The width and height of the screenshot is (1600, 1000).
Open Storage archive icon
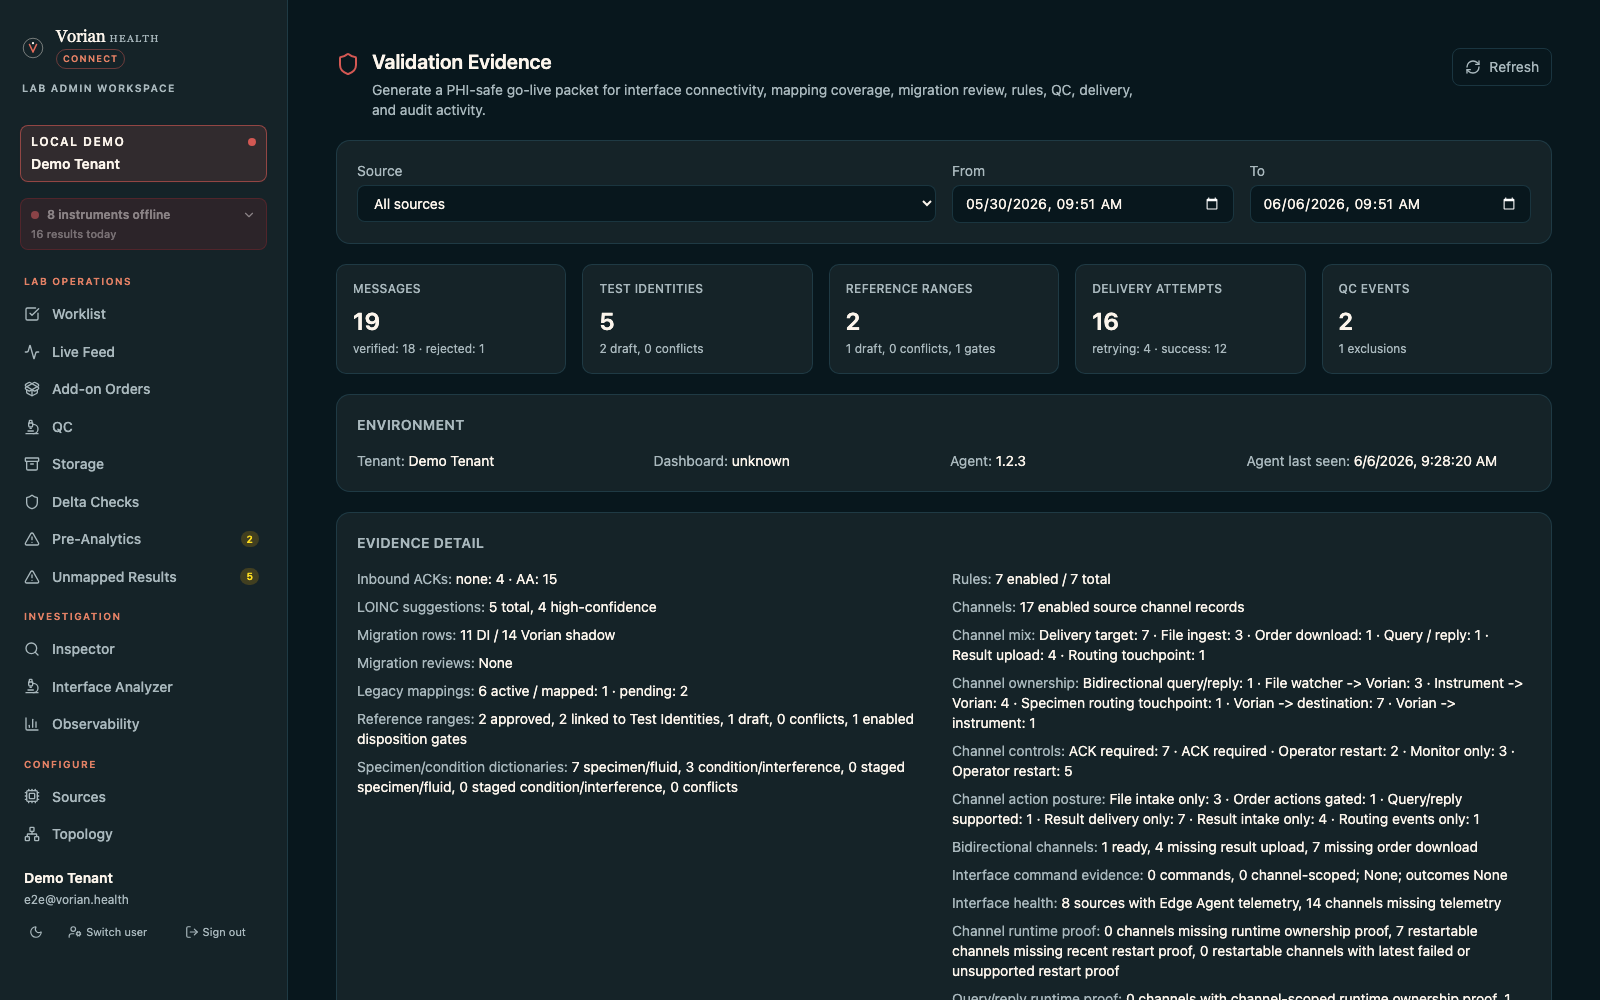point(32,464)
